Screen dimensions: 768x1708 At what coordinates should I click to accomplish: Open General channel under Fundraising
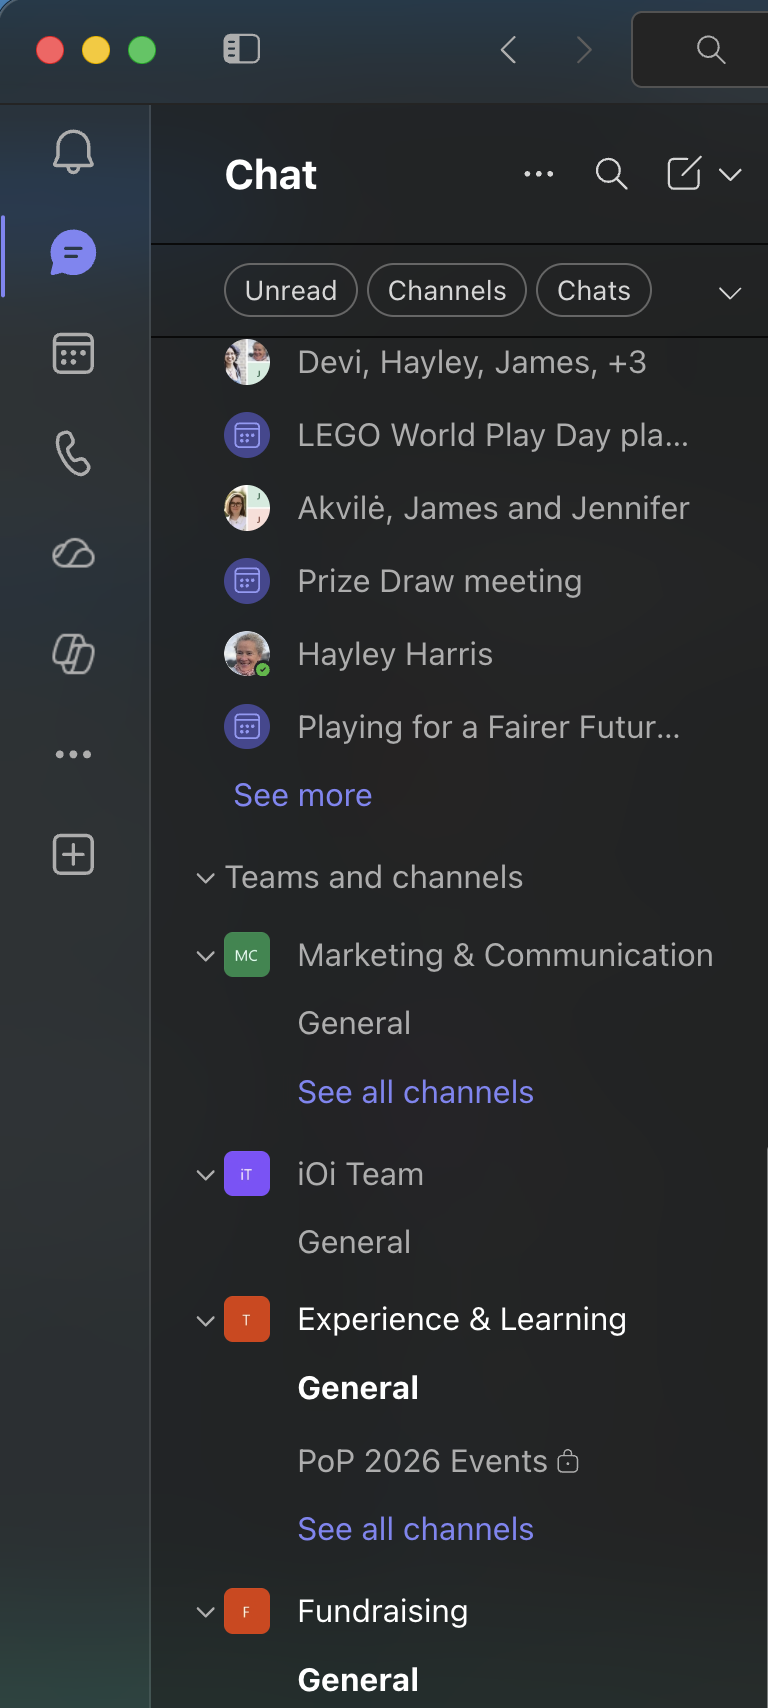click(358, 1680)
